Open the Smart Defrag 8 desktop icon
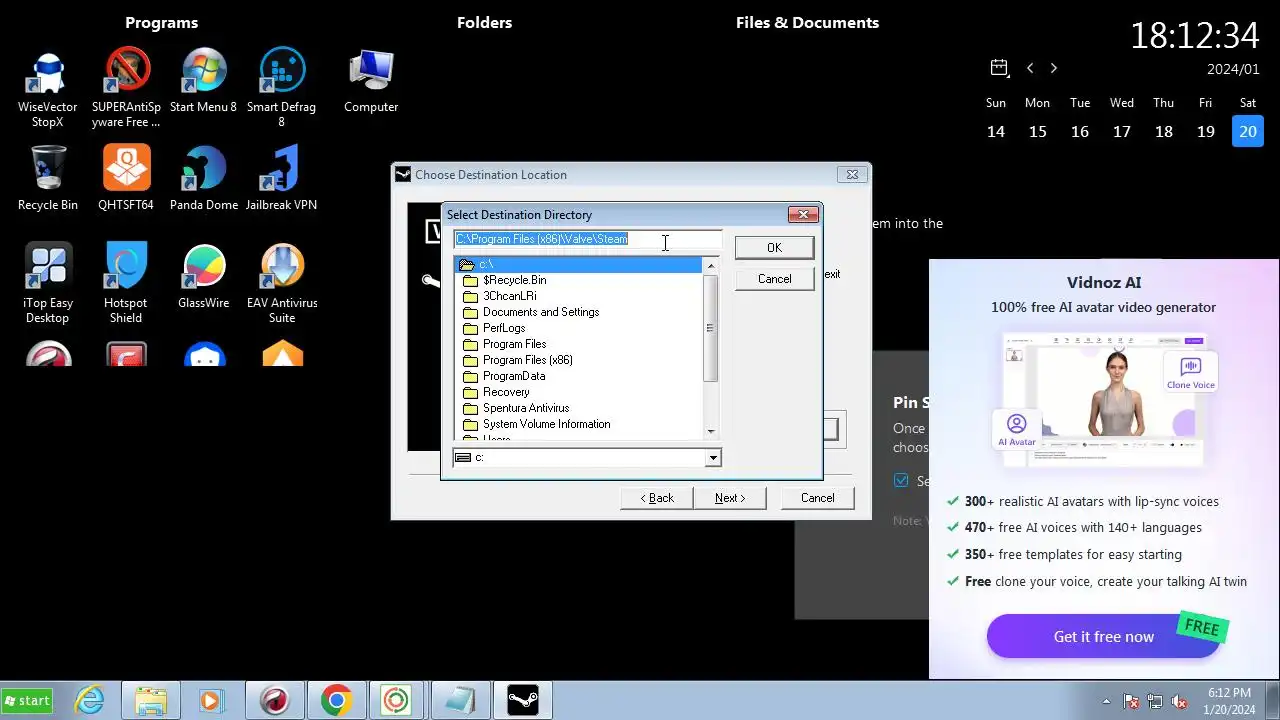The width and height of the screenshot is (1280, 720). [x=282, y=88]
